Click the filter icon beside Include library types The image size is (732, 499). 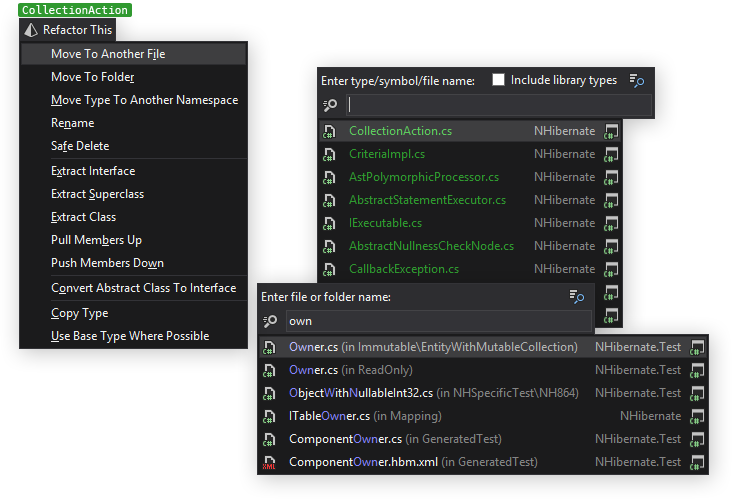(637, 80)
